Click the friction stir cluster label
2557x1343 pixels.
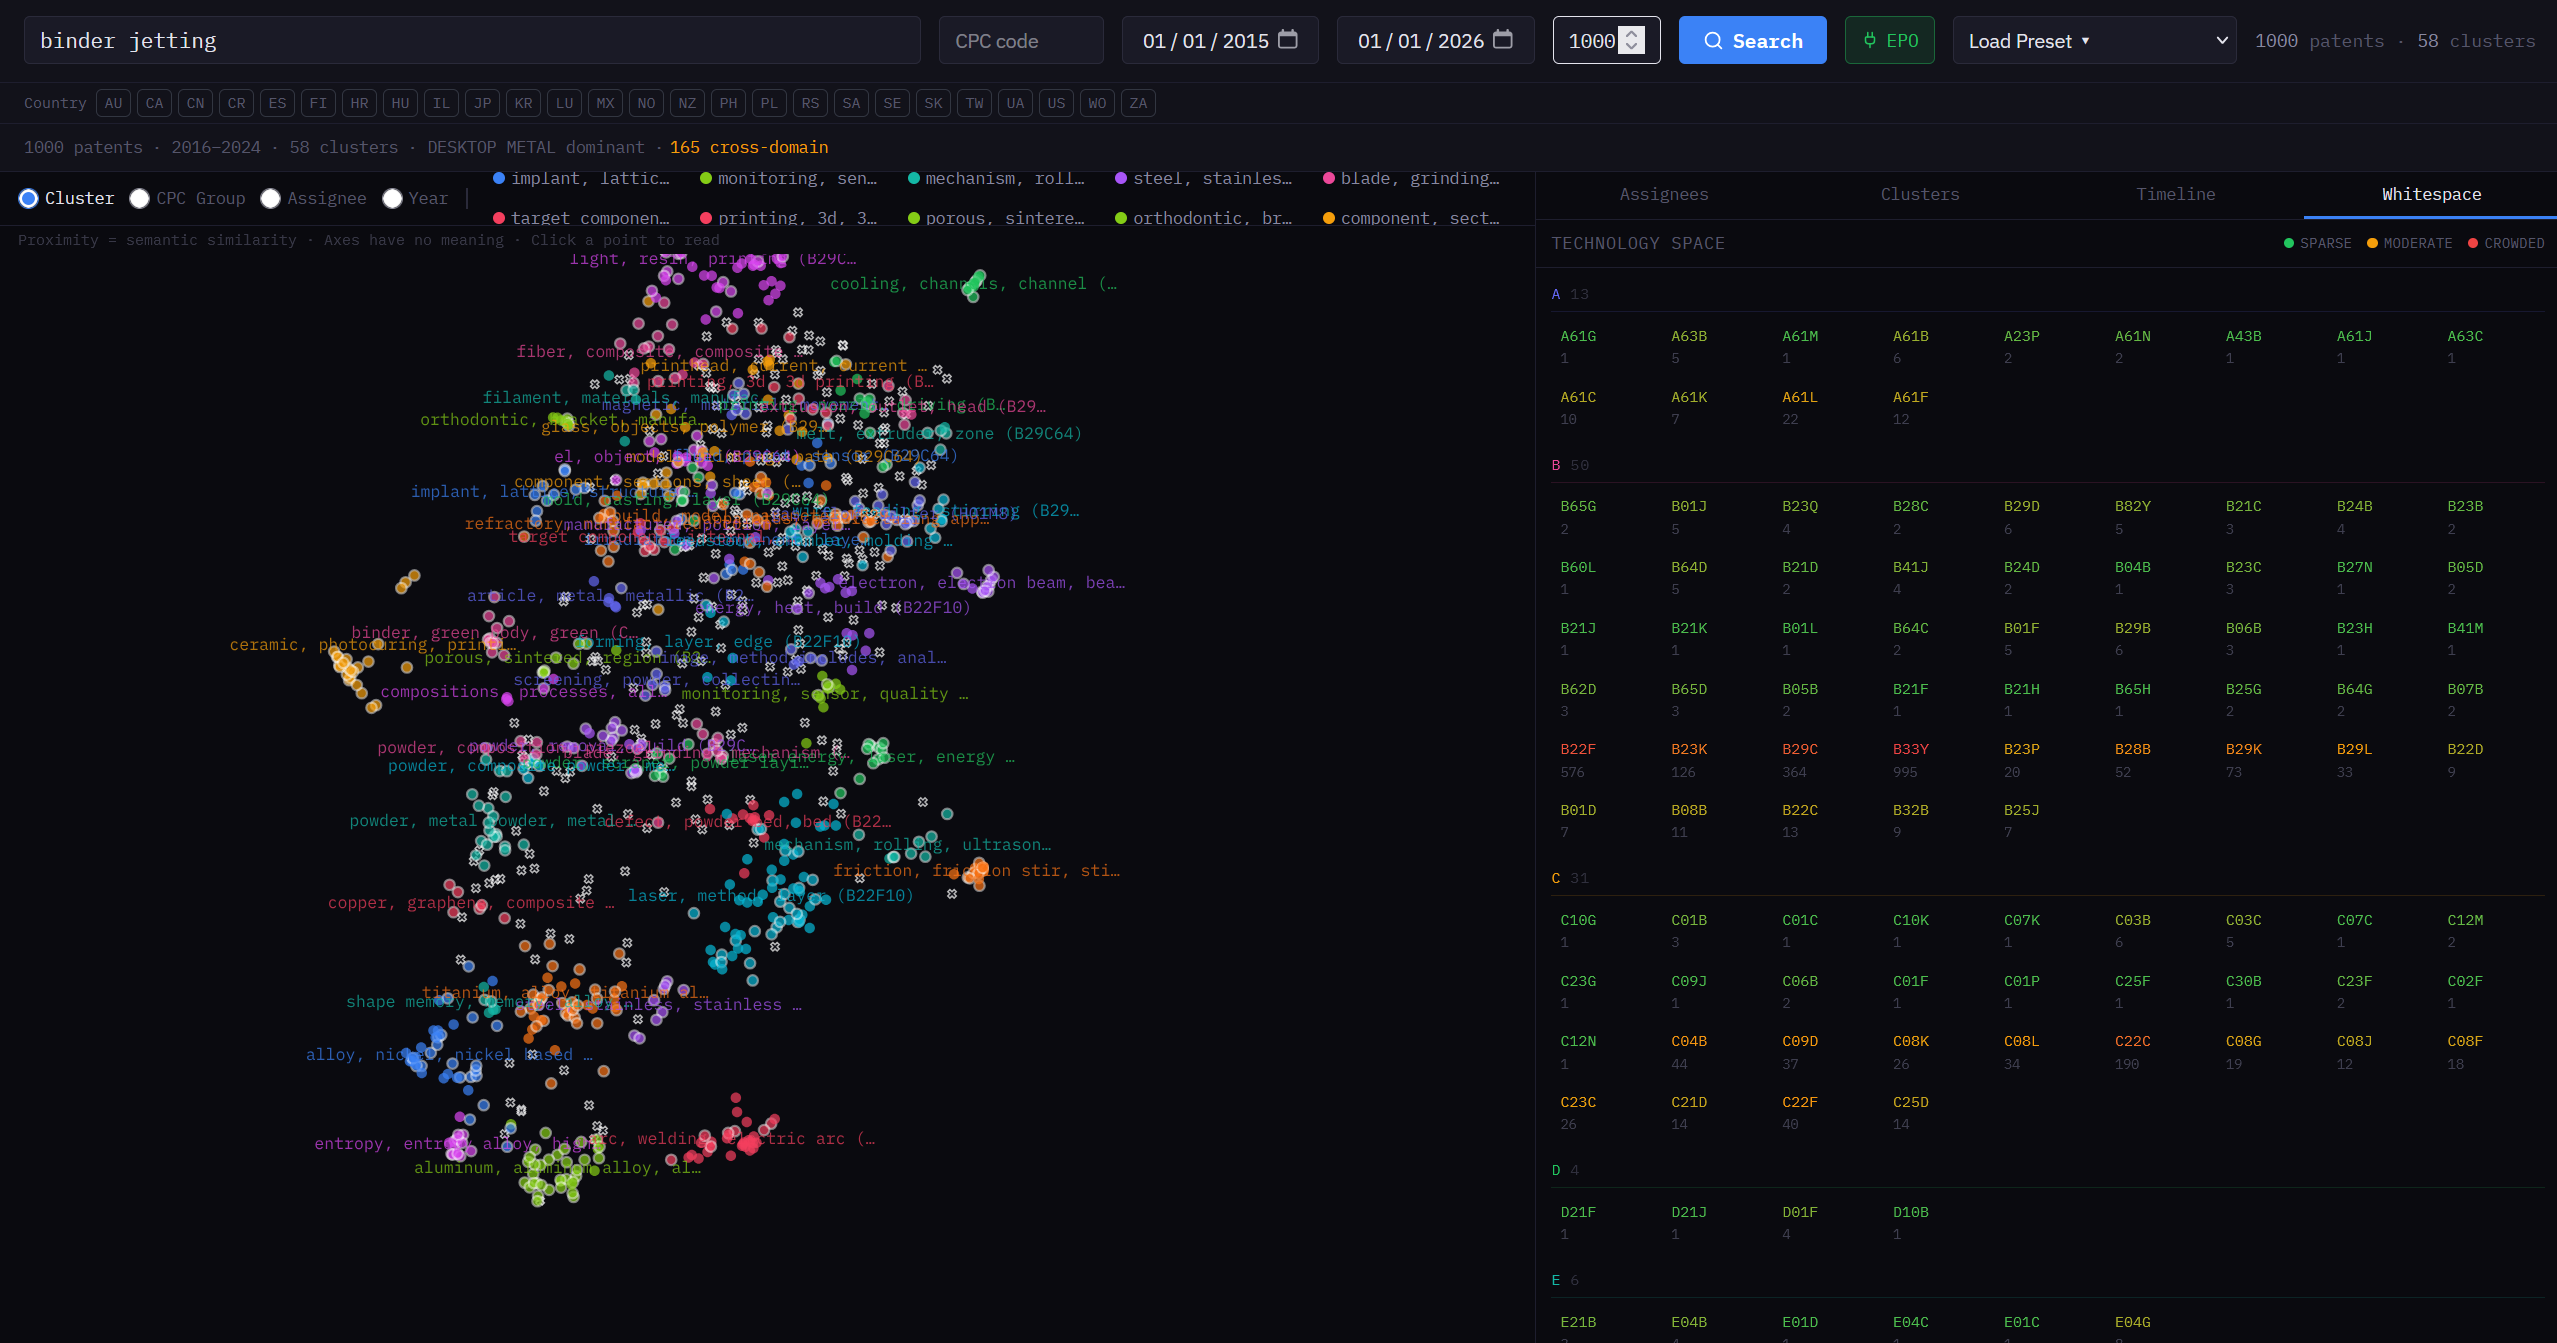point(976,871)
